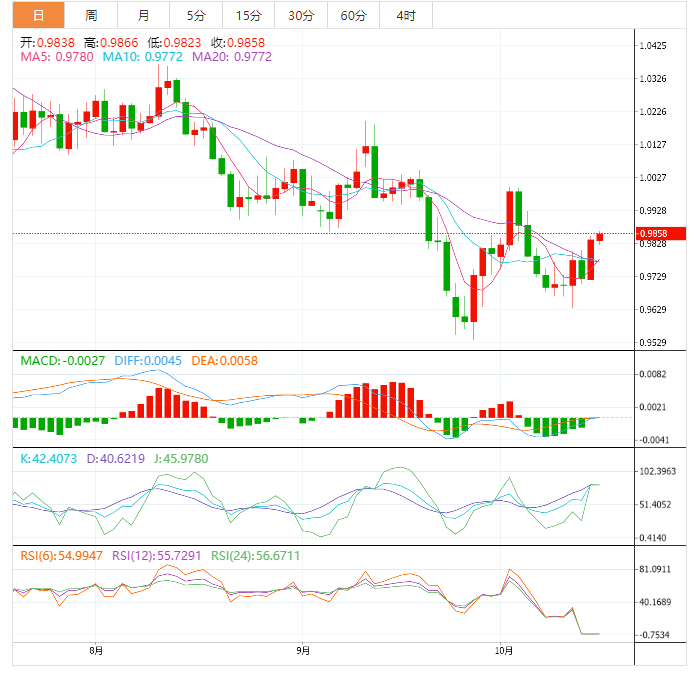The height and width of the screenshot is (674, 698).
Task: Click the red 0.9858 current price label
Action: [660, 233]
